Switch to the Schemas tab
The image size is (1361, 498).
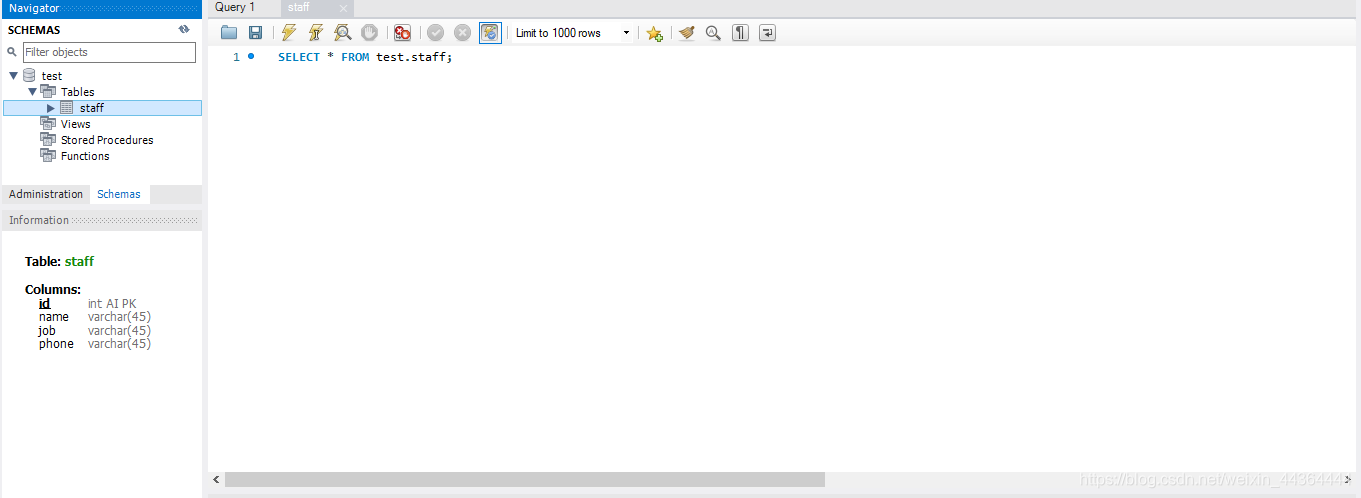click(x=119, y=194)
